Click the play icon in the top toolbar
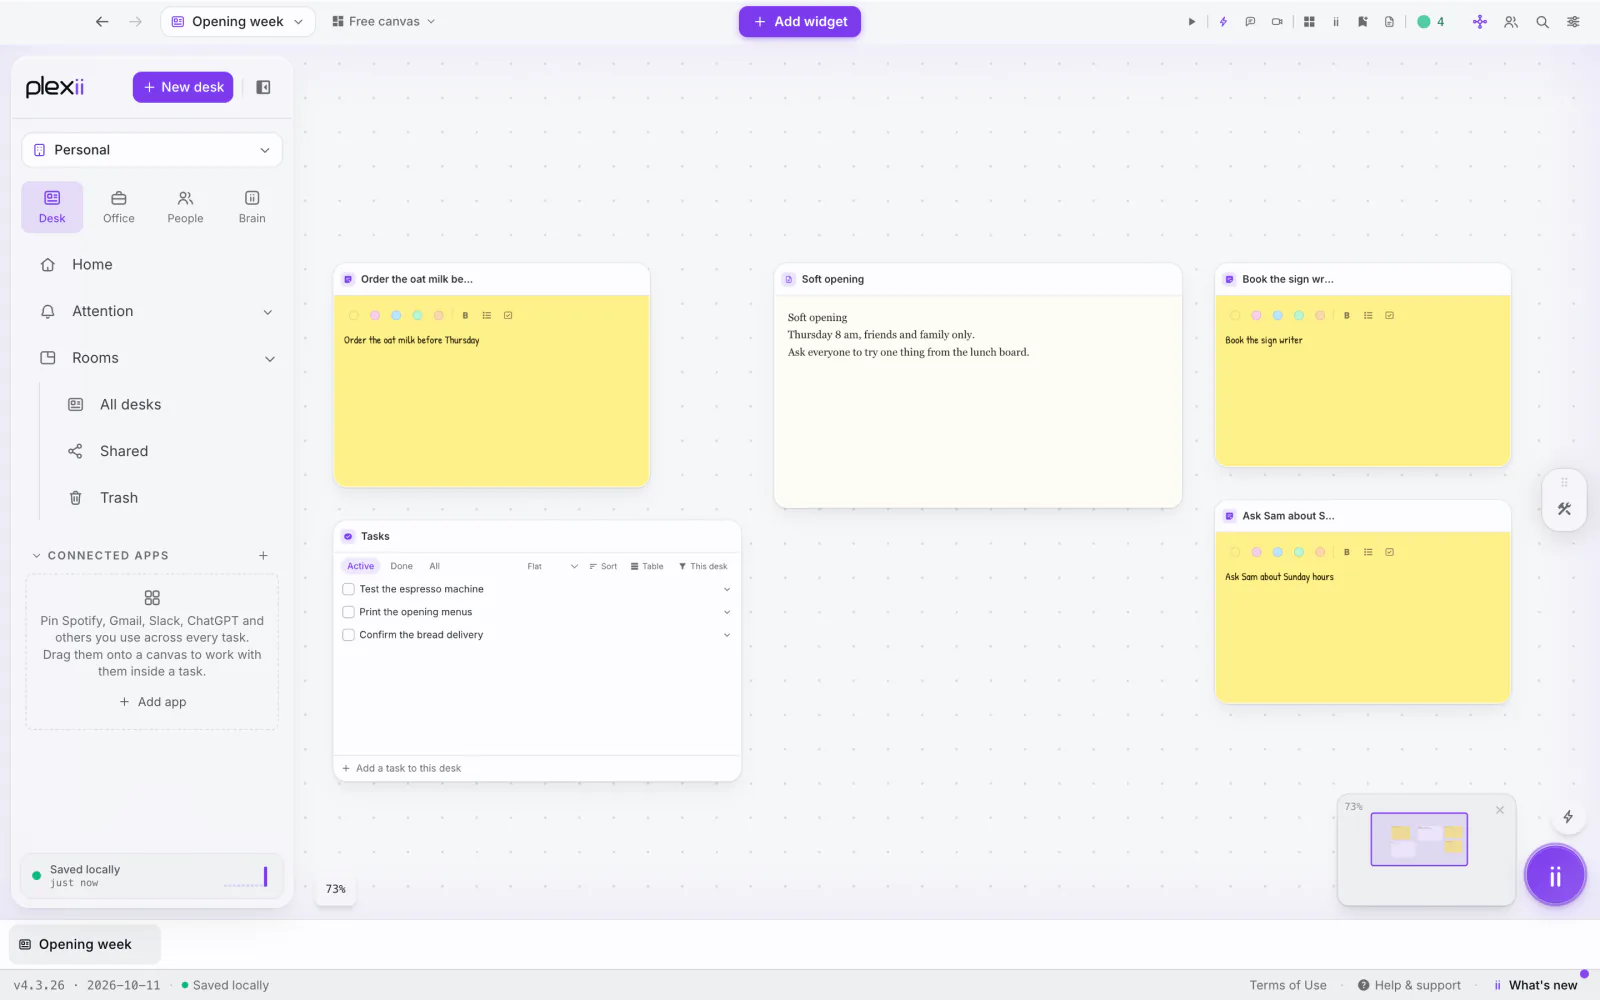Viewport: 1600px width, 1000px height. pyautogui.click(x=1191, y=22)
